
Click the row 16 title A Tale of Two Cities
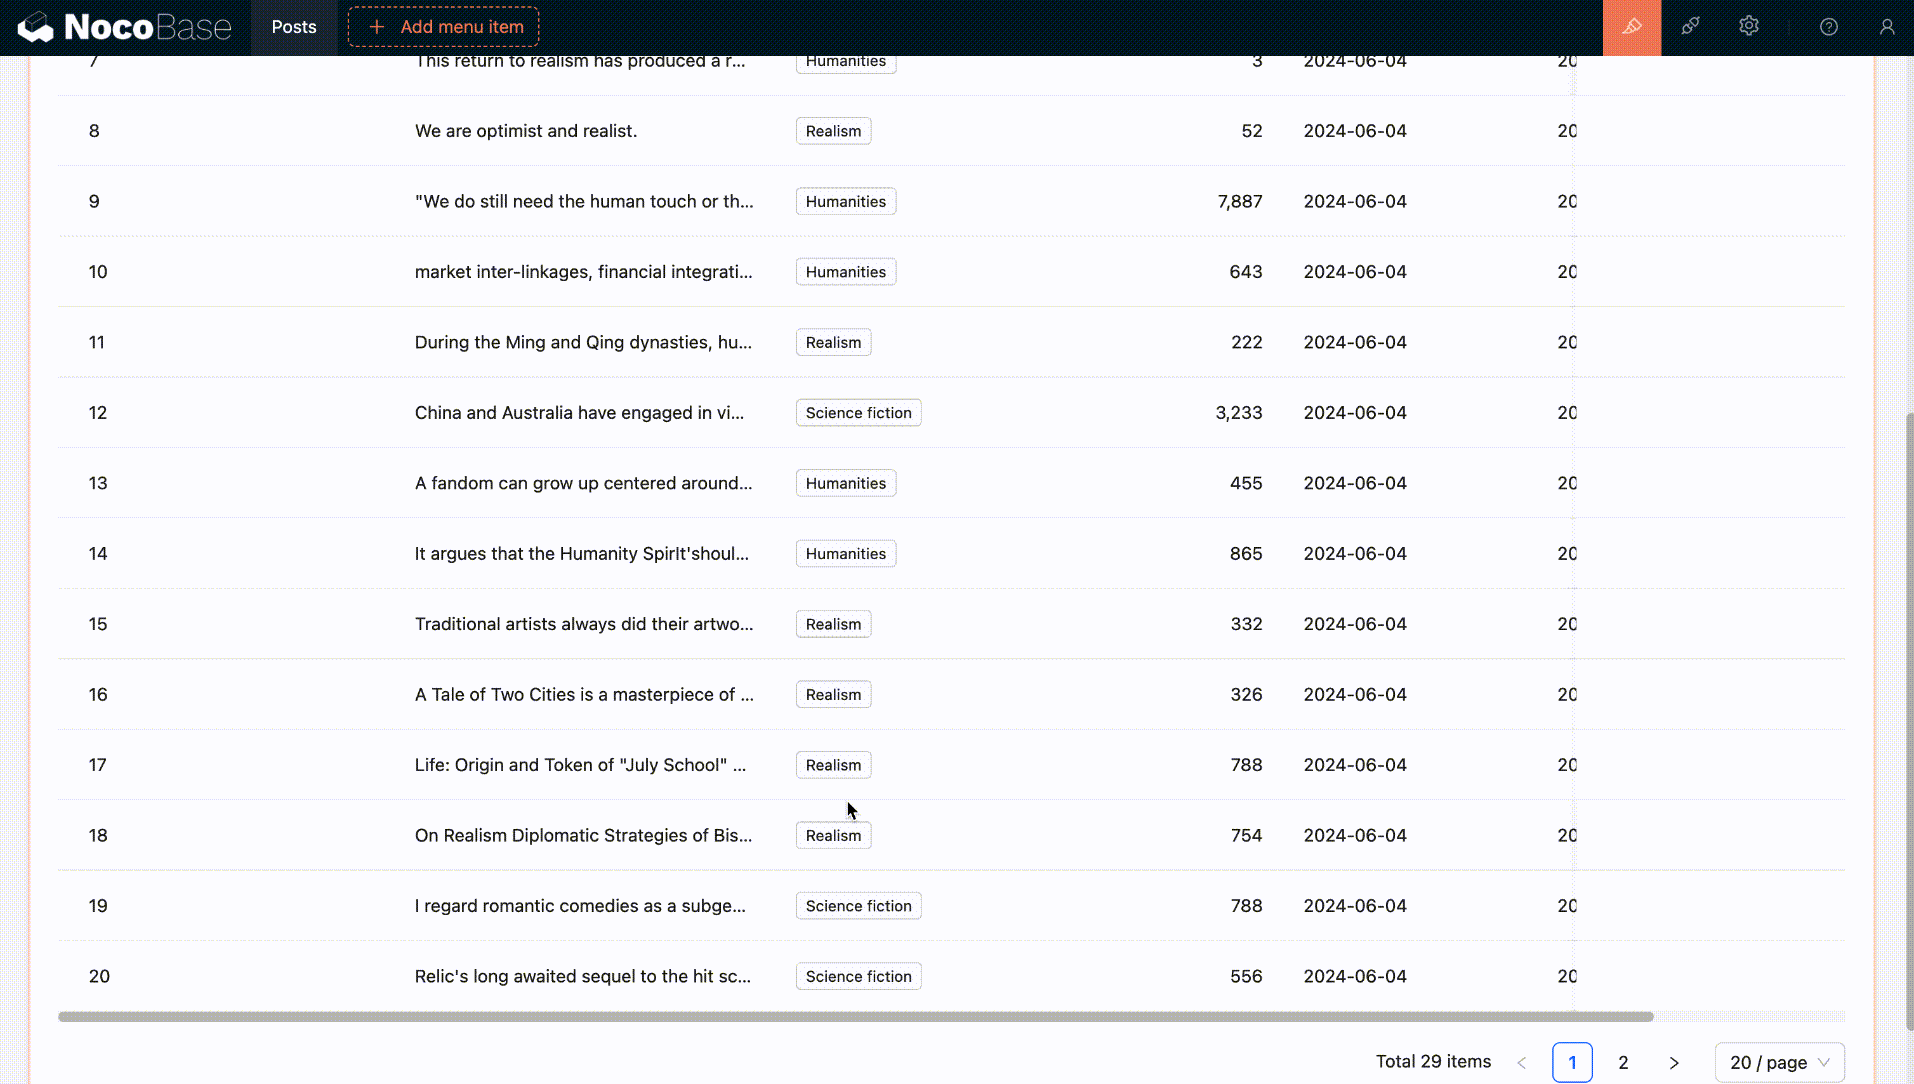click(584, 695)
